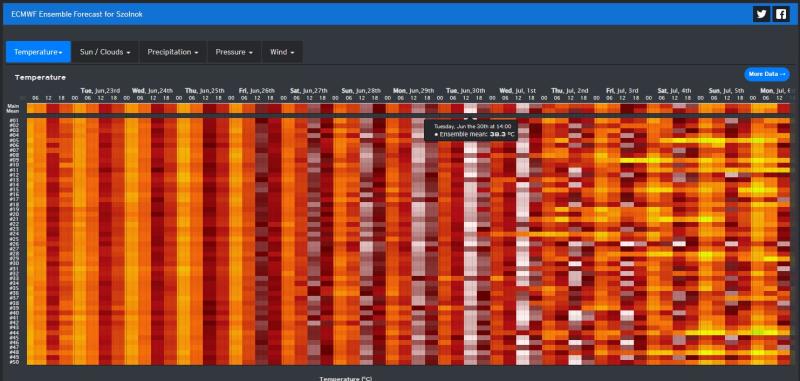Viewport: 800px width, 381px height.
Task: Click the Temperature chart heading
Action: [40, 78]
